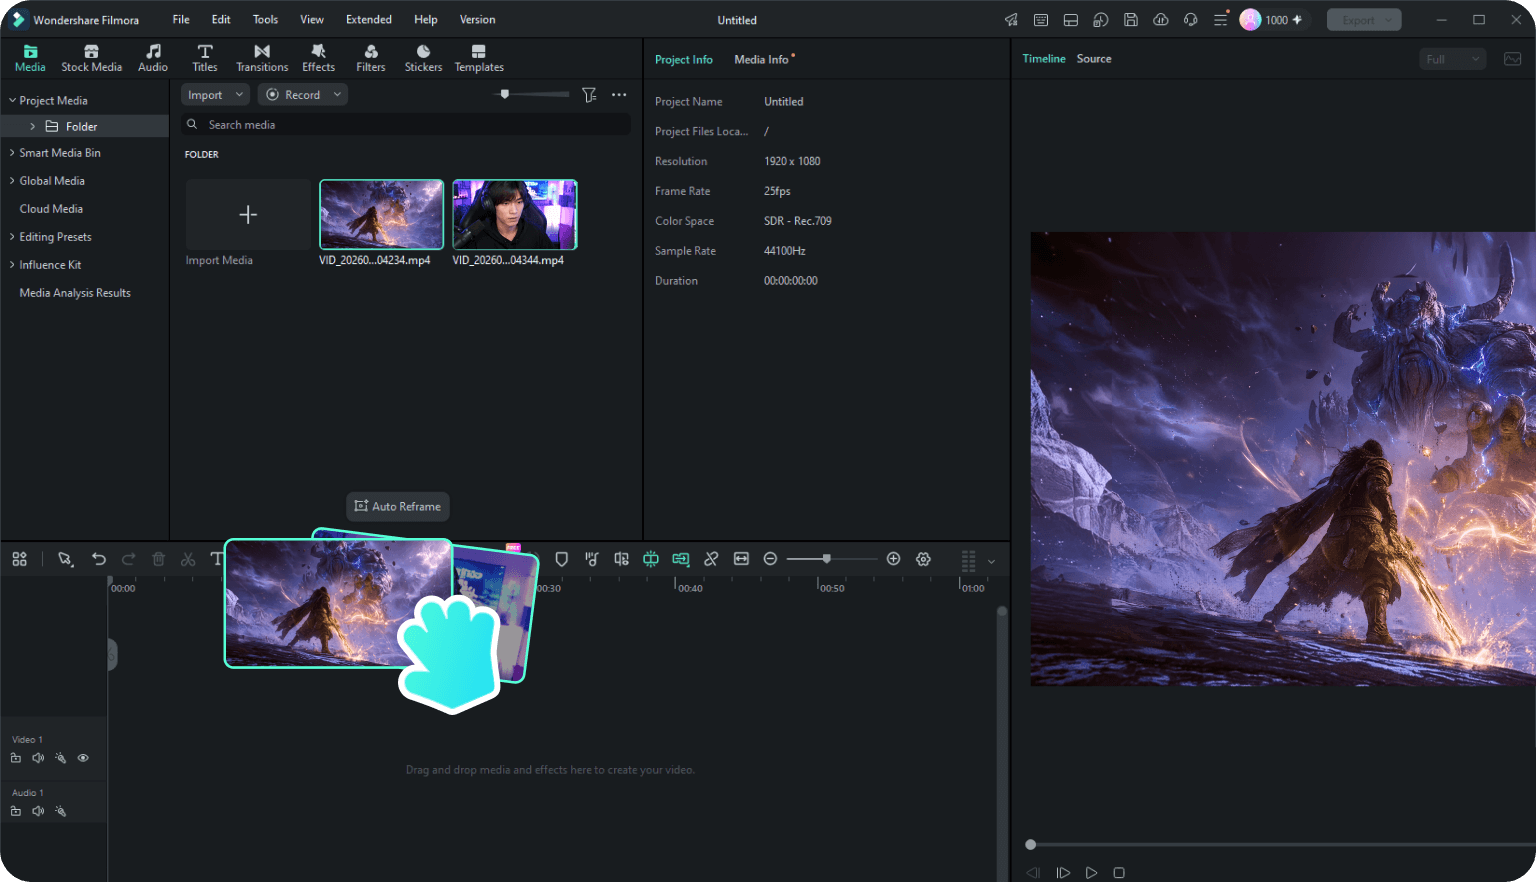Click the Import Media tile
The image size is (1536, 882).
click(248, 215)
